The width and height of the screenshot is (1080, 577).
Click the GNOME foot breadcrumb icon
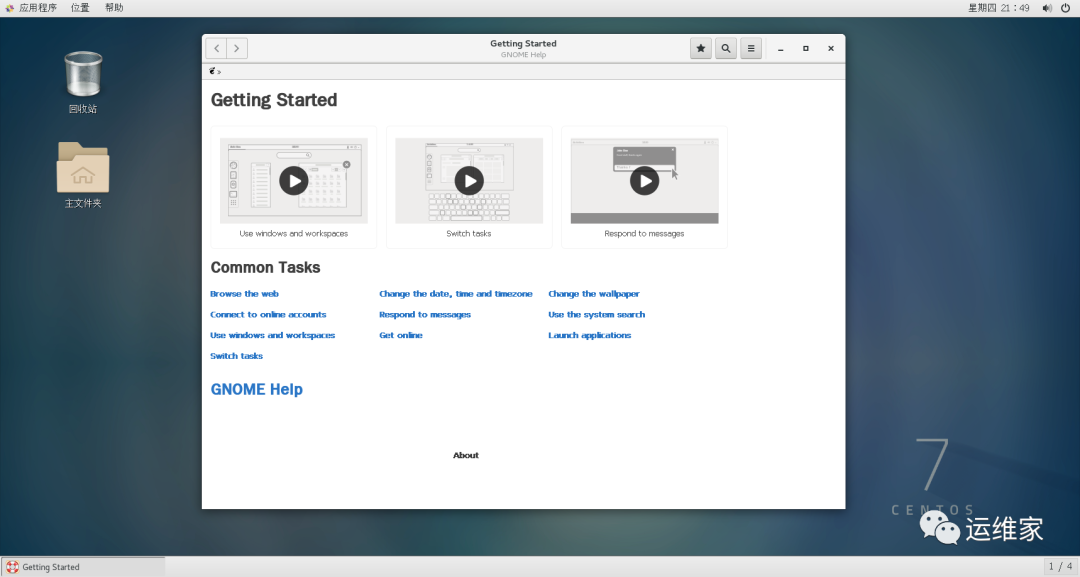point(213,71)
